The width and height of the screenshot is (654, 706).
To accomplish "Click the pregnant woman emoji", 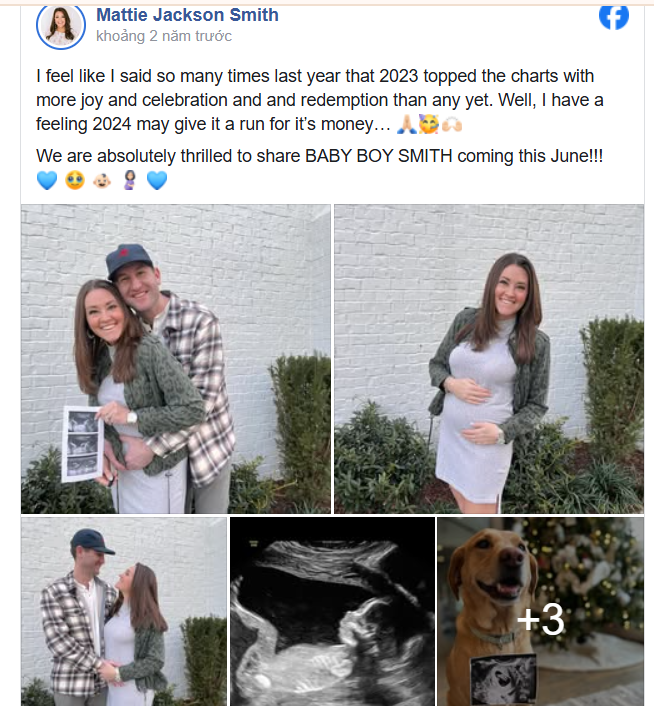I will pyautogui.click(x=129, y=181).
